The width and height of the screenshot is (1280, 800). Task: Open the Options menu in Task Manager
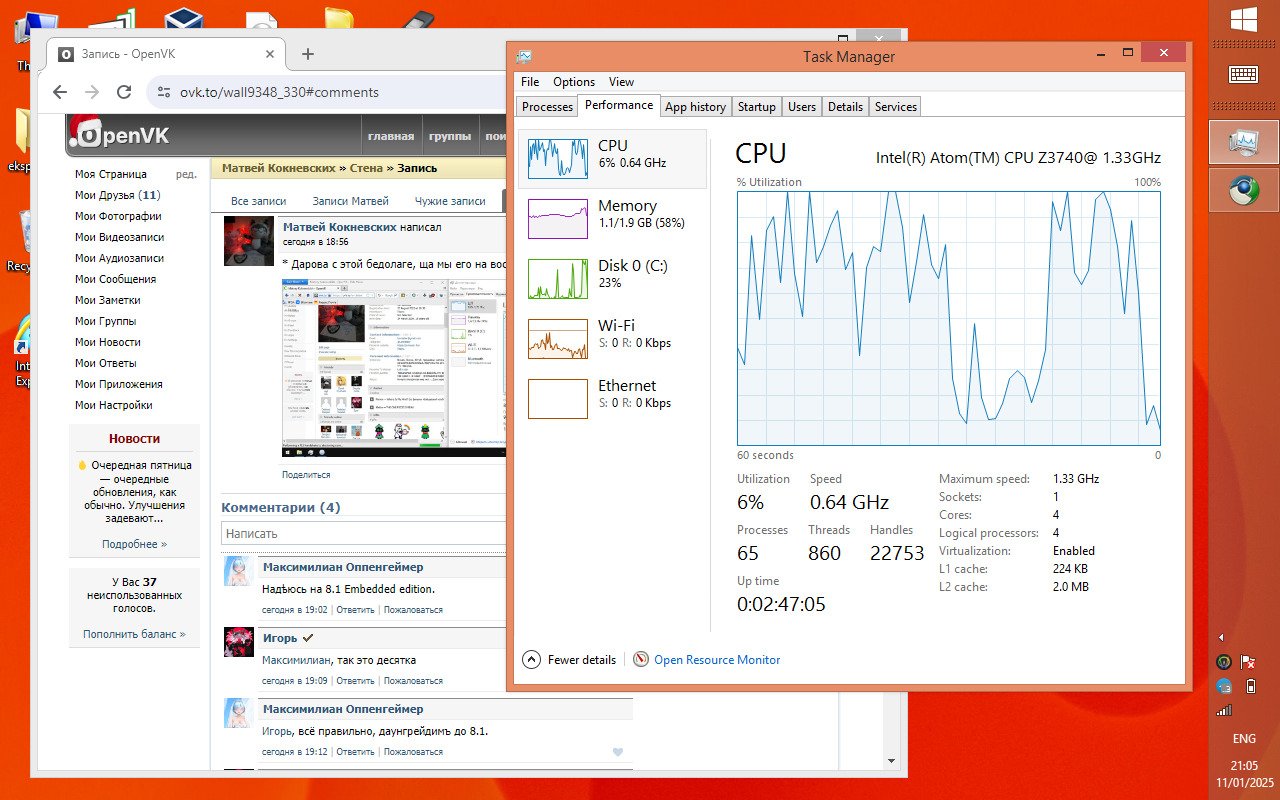coord(574,82)
